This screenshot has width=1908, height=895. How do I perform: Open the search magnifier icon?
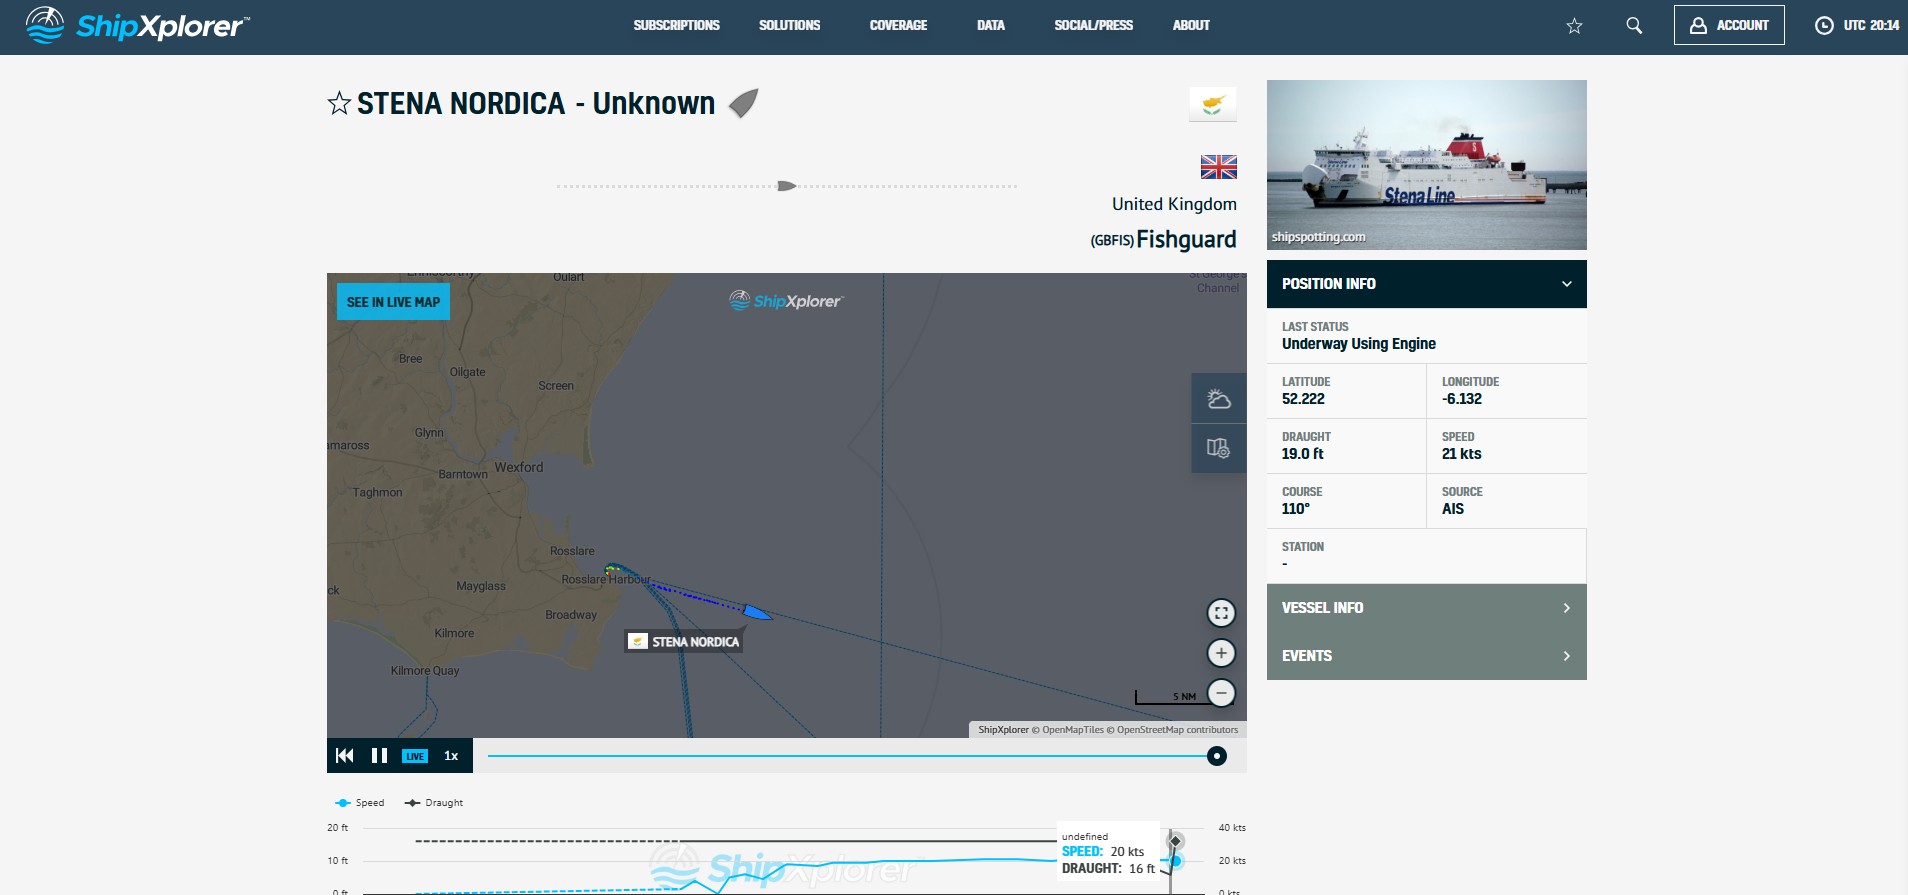1634,26
